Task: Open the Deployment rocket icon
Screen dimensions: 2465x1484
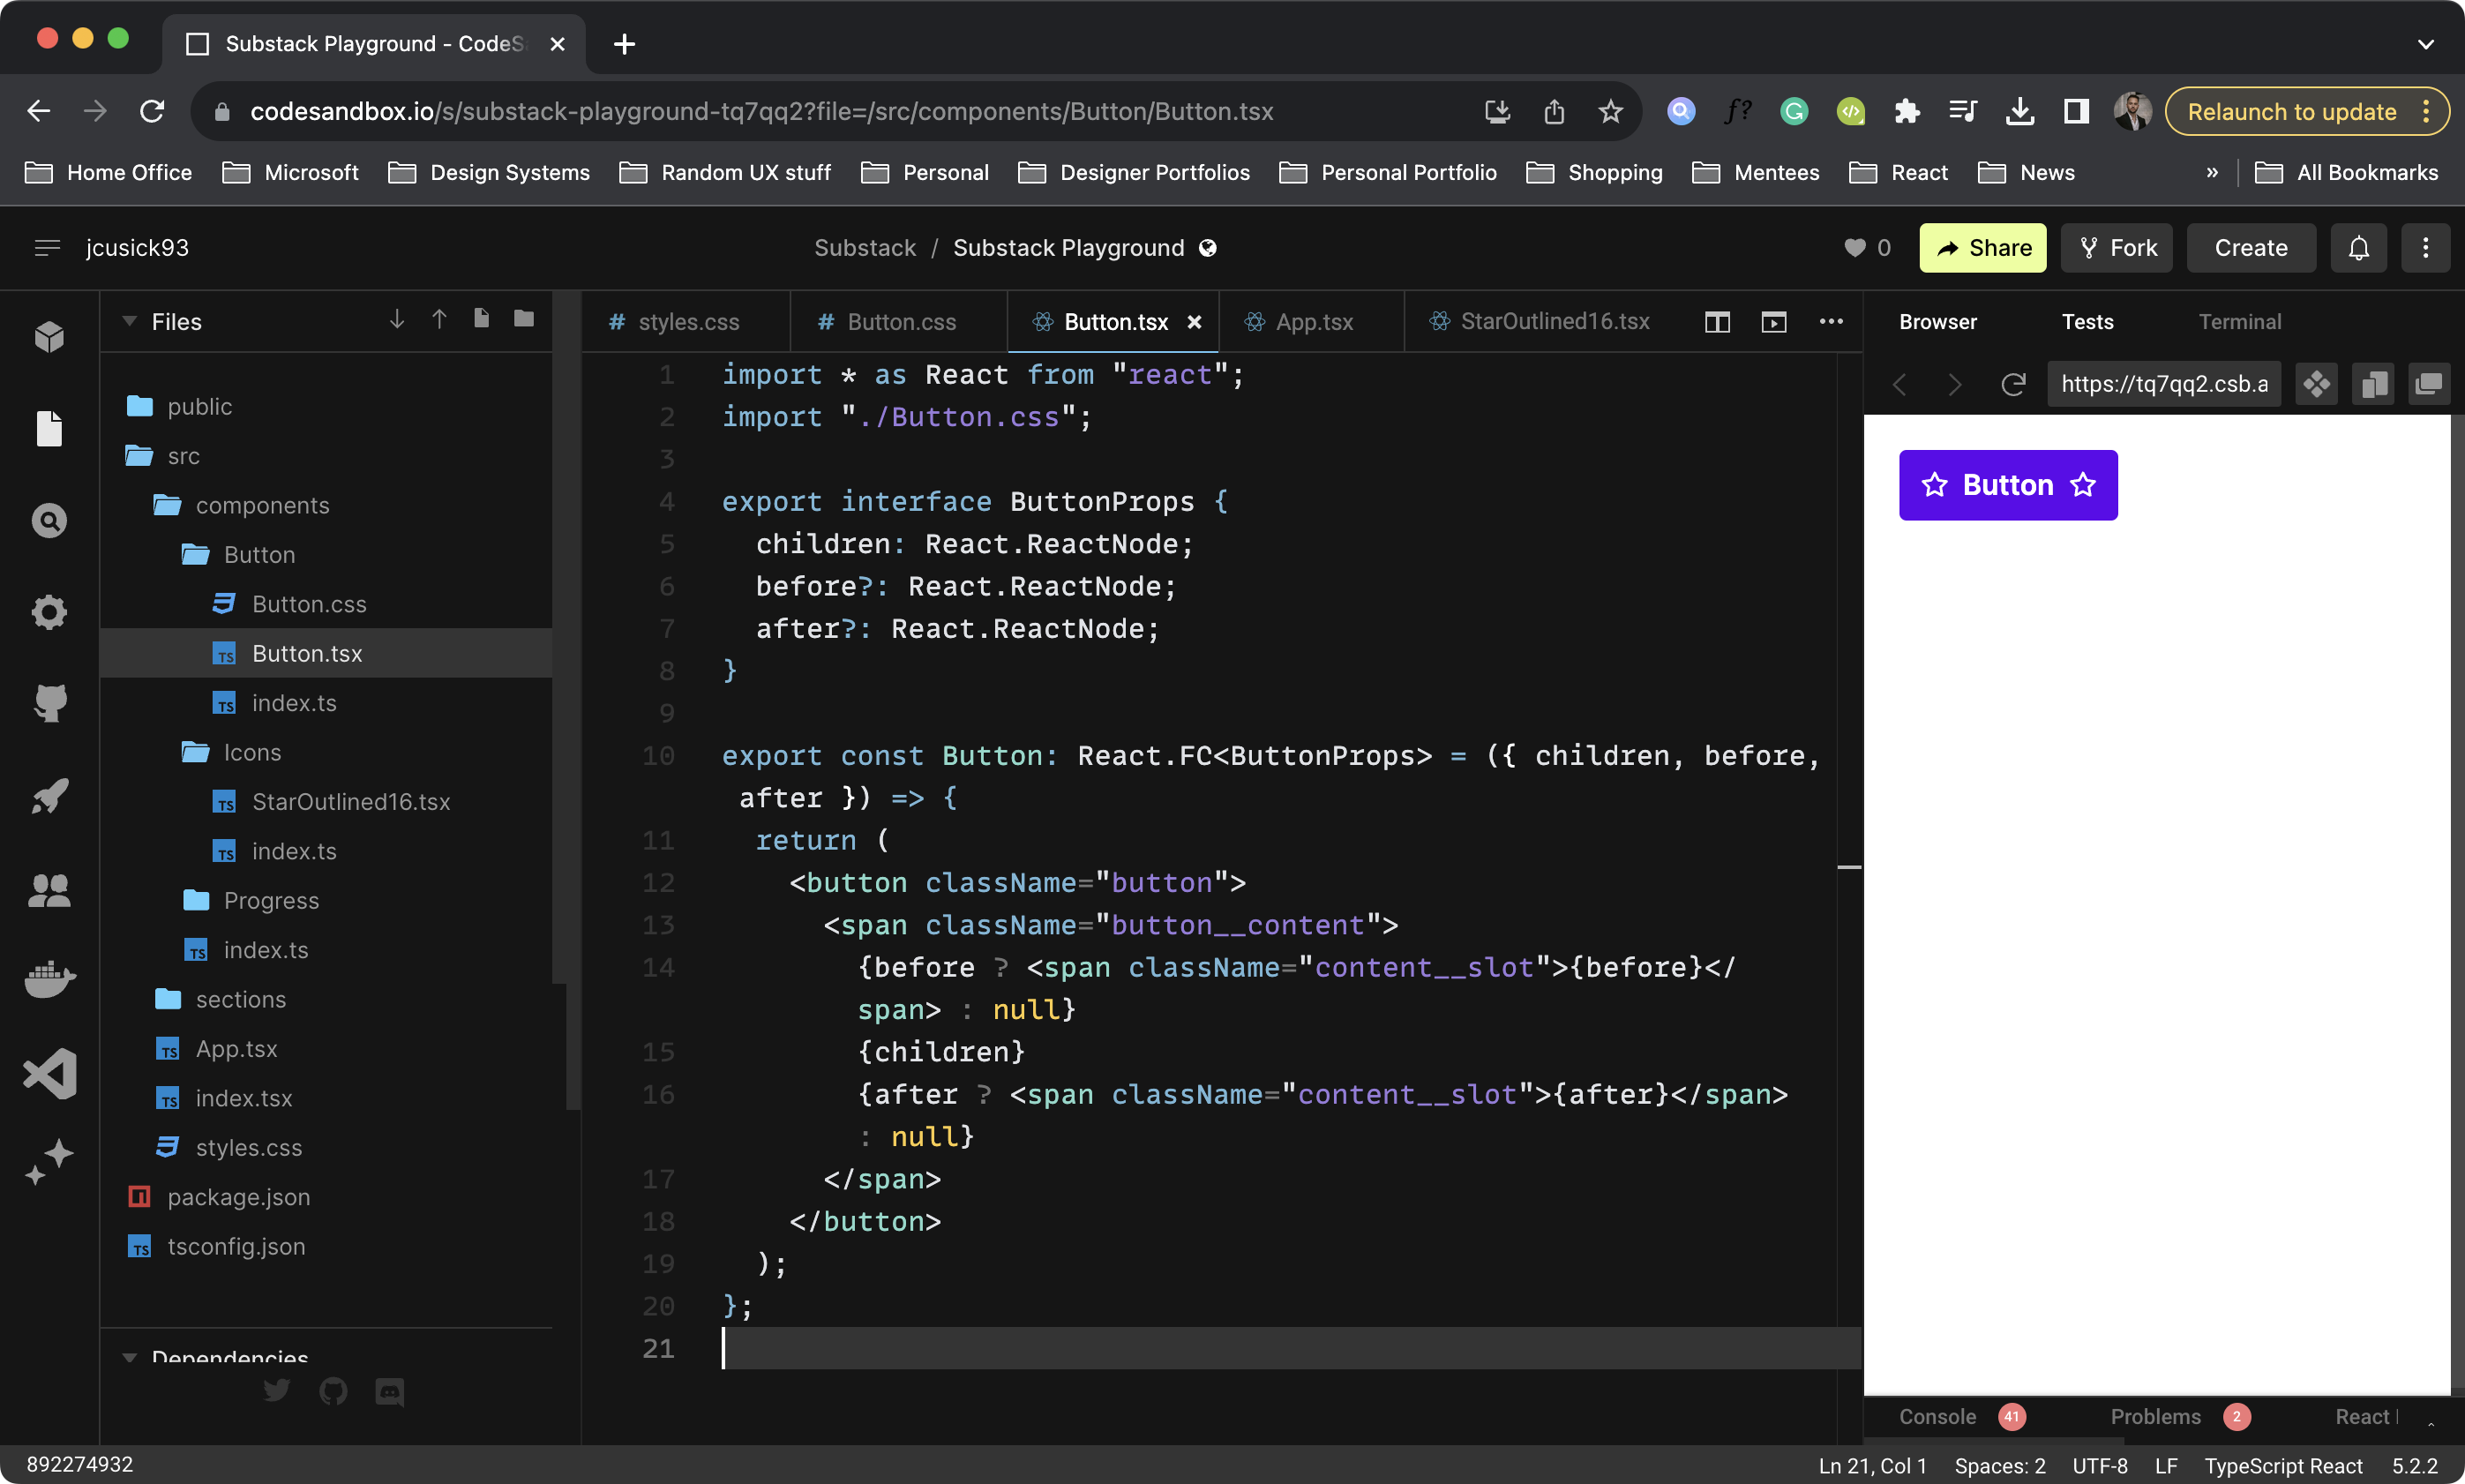Action: coord(49,797)
